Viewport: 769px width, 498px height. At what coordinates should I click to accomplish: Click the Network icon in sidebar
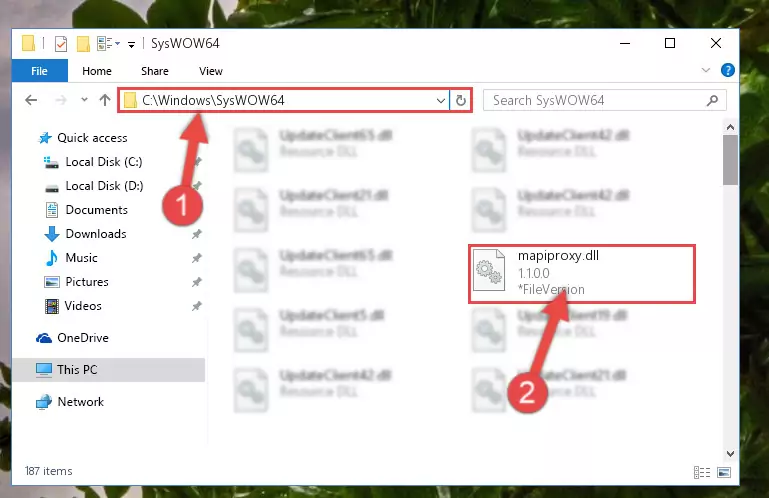(x=44, y=402)
